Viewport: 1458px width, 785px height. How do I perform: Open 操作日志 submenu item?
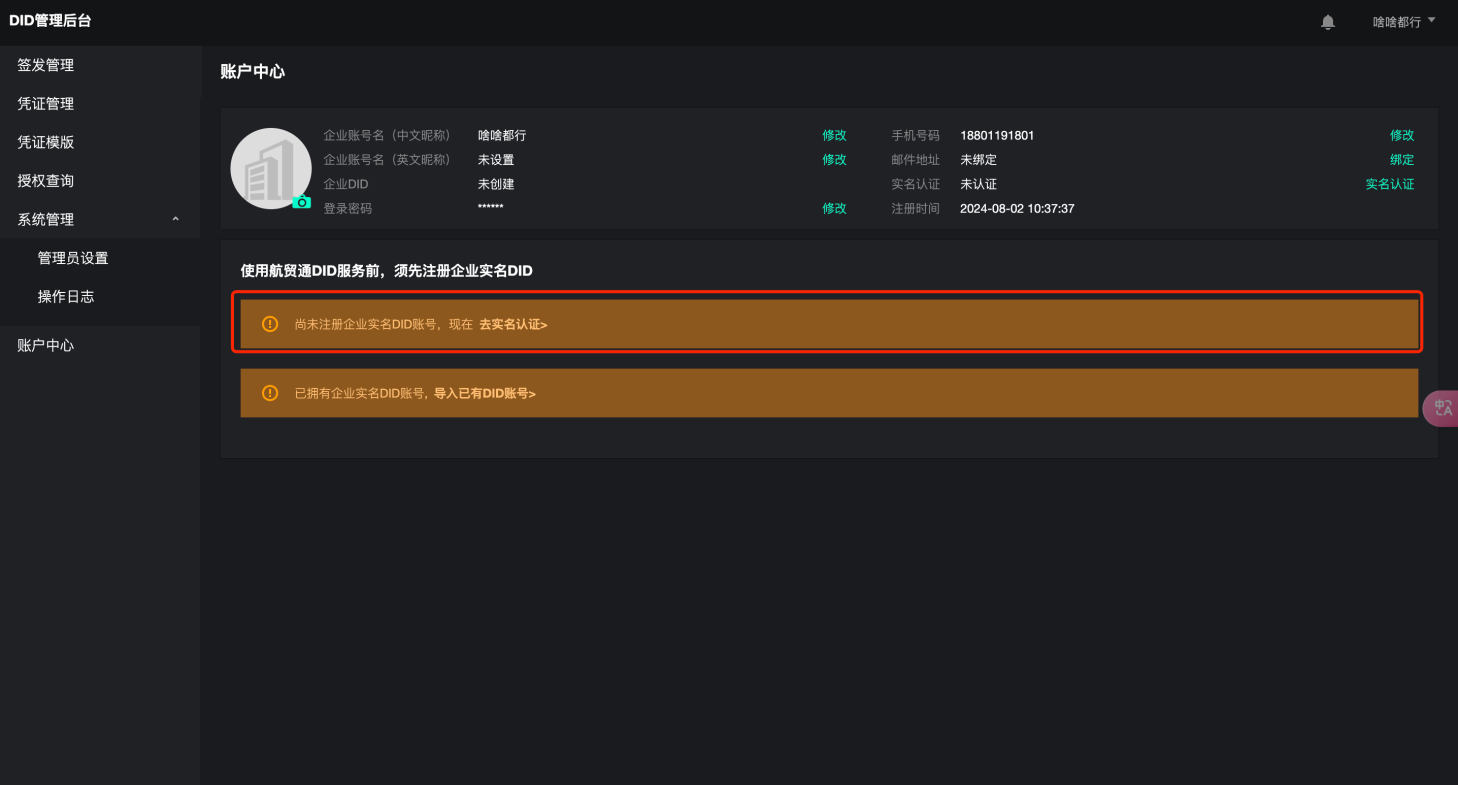(66, 297)
